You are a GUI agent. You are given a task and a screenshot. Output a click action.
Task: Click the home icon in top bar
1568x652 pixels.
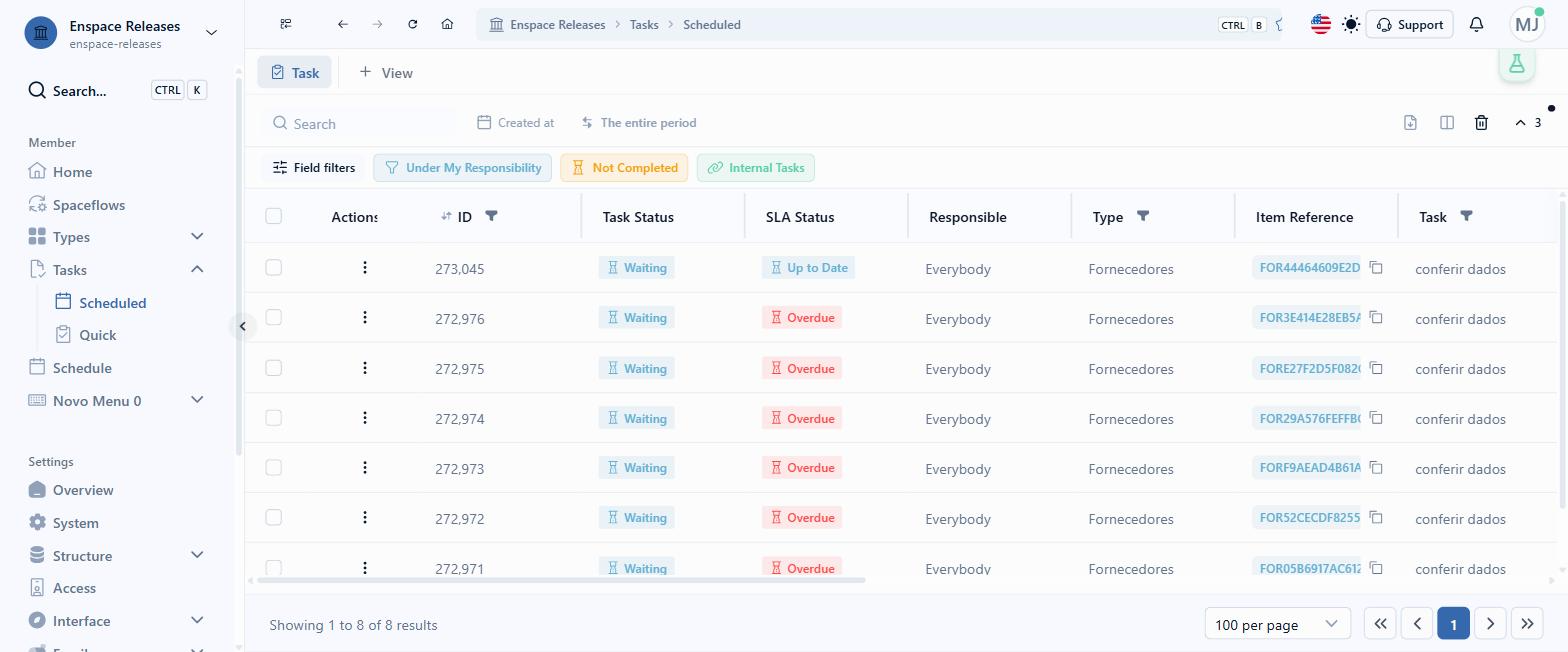tap(447, 24)
